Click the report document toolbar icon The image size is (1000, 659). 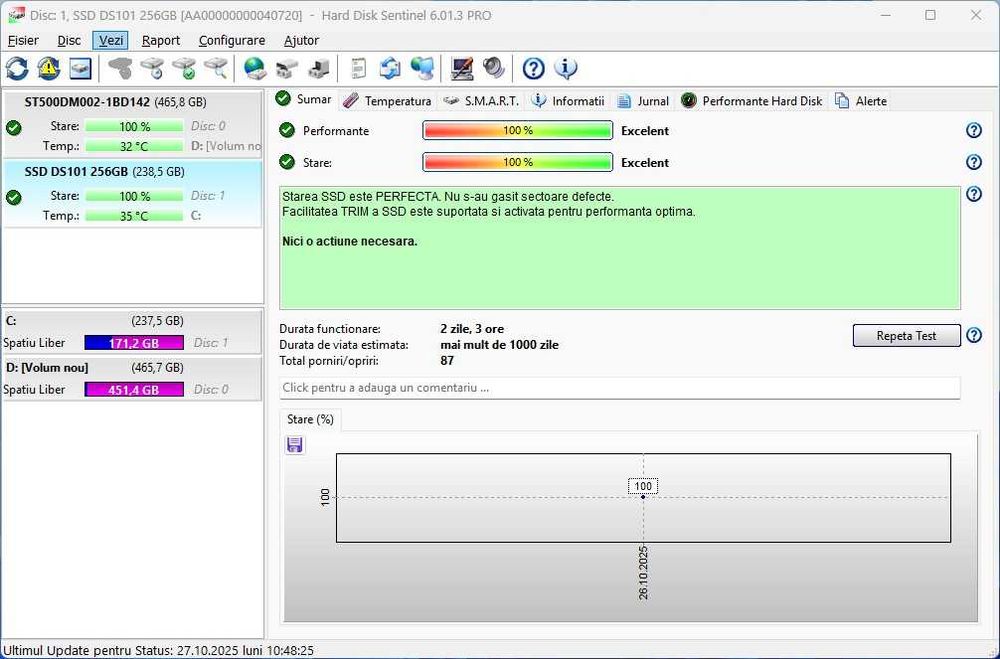(x=358, y=68)
